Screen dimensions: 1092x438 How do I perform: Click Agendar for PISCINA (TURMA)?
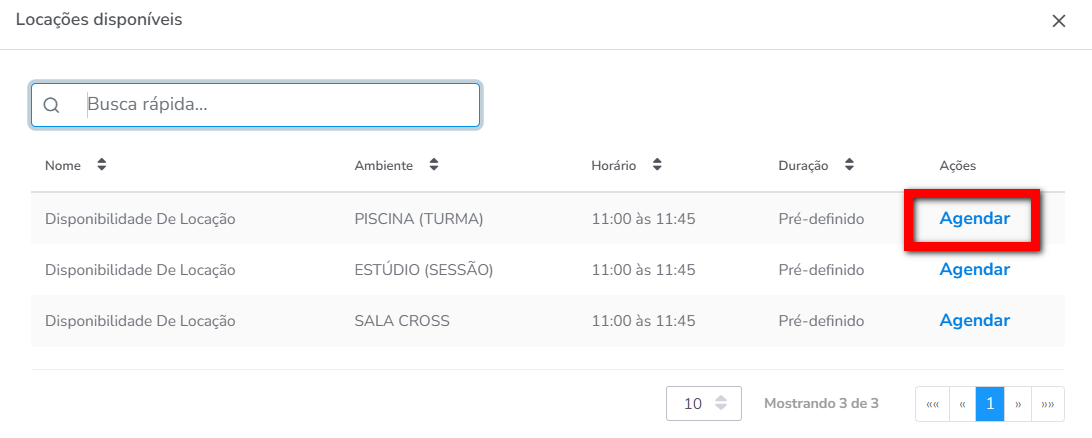click(974, 218)
